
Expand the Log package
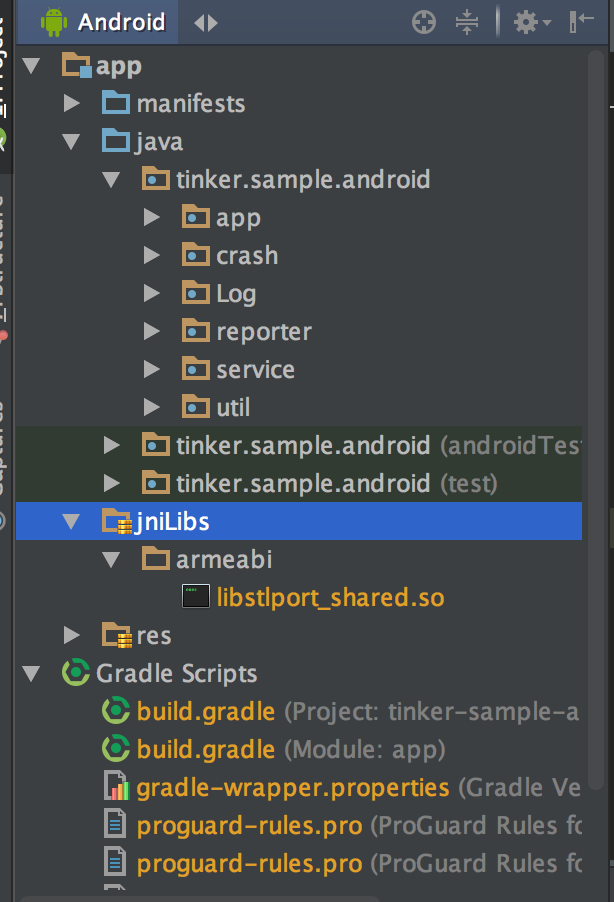click(152, 293)
